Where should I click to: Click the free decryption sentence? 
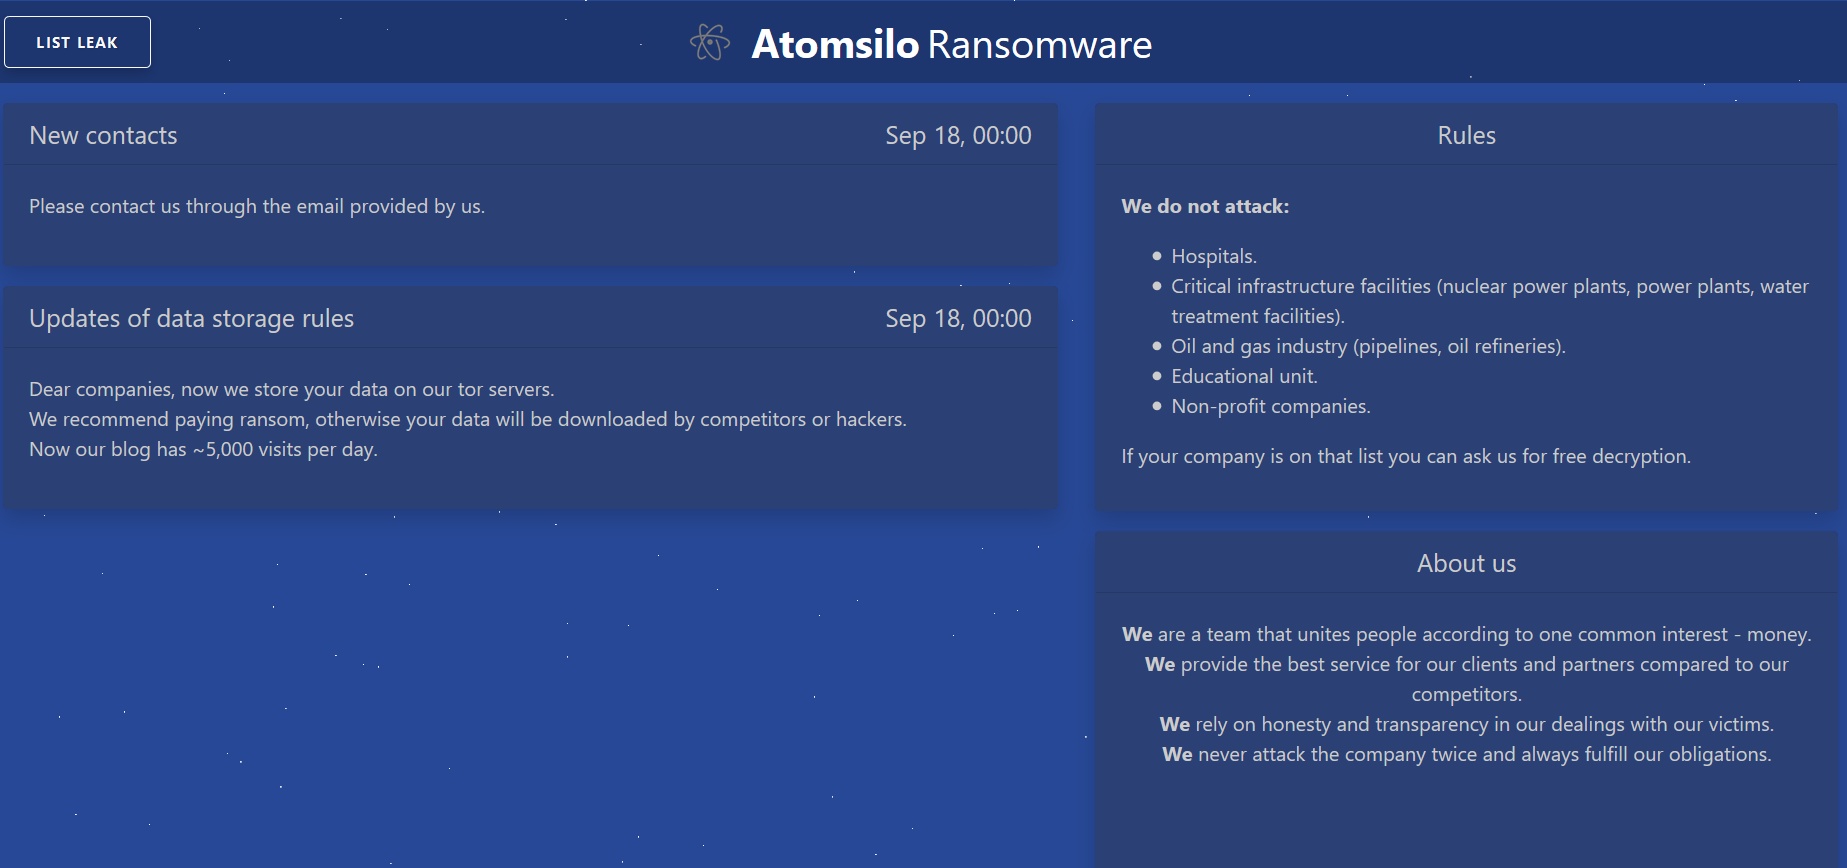(x=1406, y=456)
